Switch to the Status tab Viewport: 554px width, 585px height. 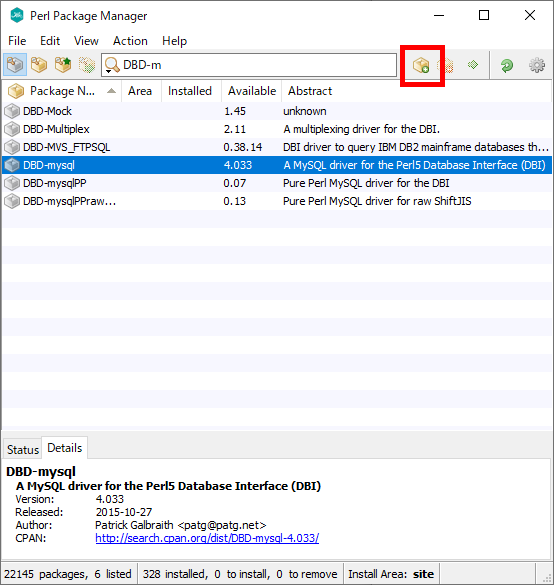(x=23, y=449)
